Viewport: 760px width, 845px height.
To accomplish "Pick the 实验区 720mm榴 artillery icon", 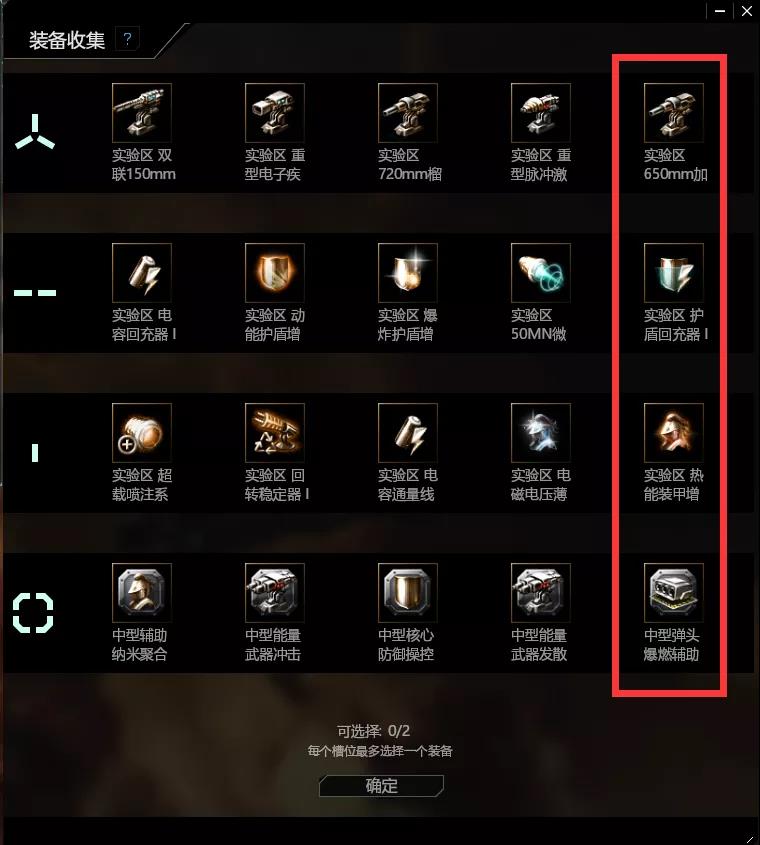I will click(x=408, y=113).
